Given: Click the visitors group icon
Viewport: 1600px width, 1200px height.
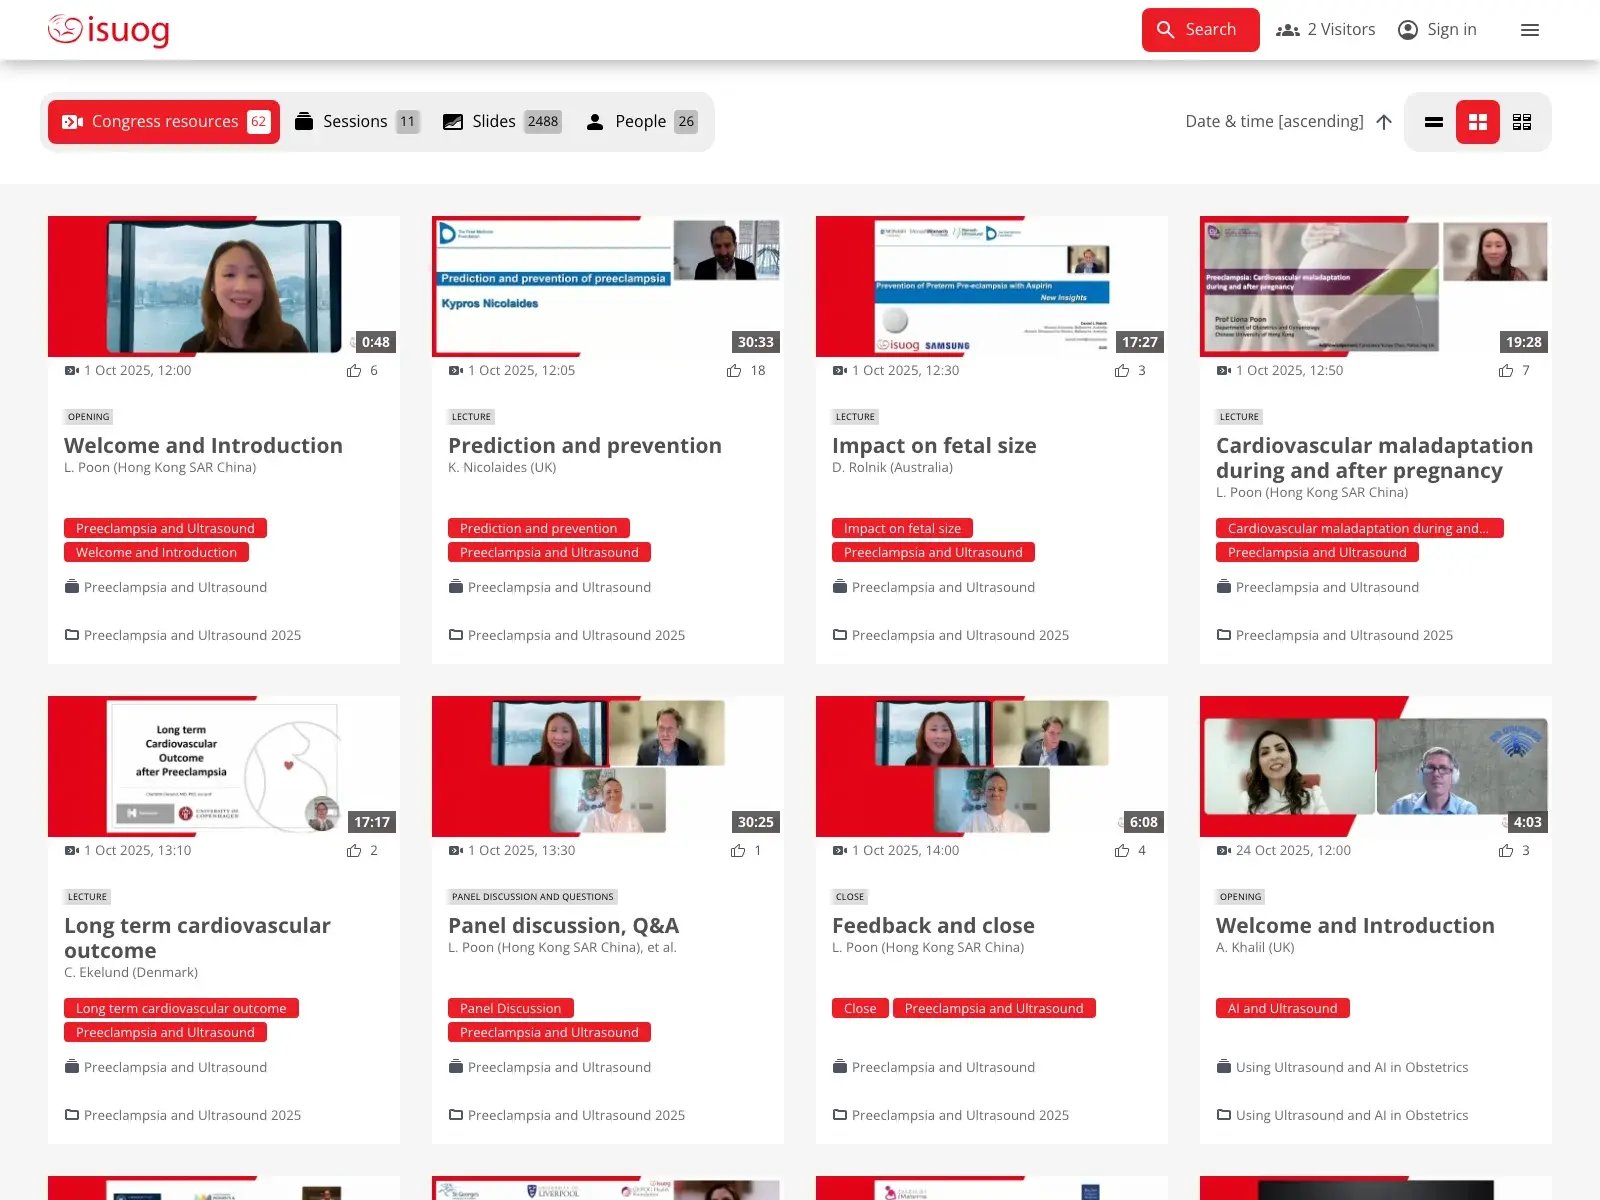Looking at the screenshot, I should tap(1287, 30).
